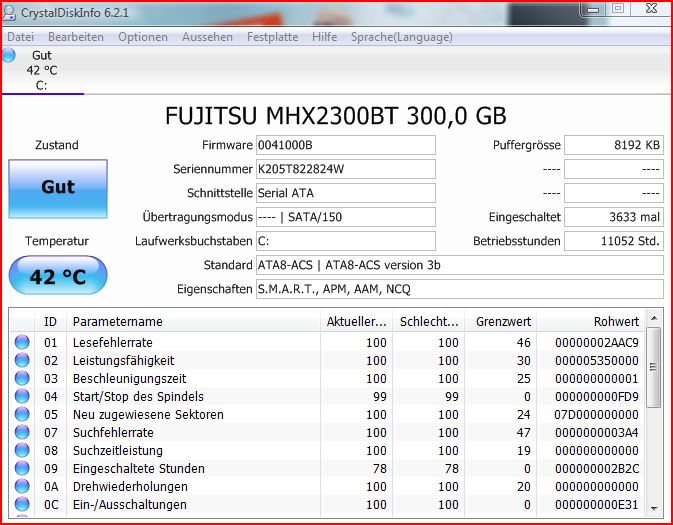Select the Suchfehlerrate row name
673x525 pixels.
click(113, 432)
